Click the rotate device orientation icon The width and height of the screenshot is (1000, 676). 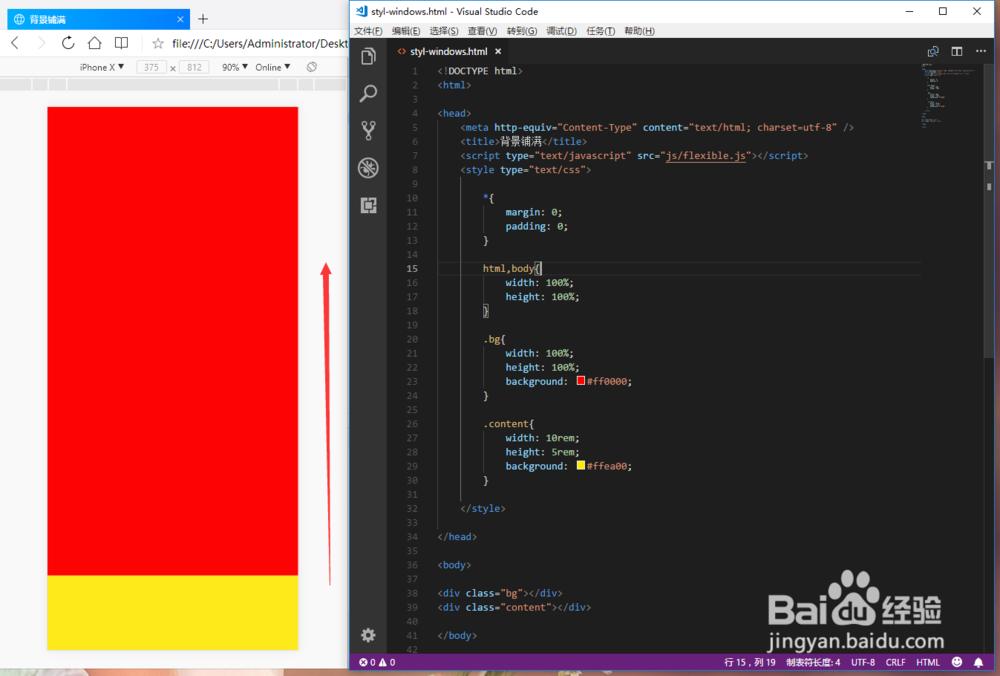click(312, 67)
